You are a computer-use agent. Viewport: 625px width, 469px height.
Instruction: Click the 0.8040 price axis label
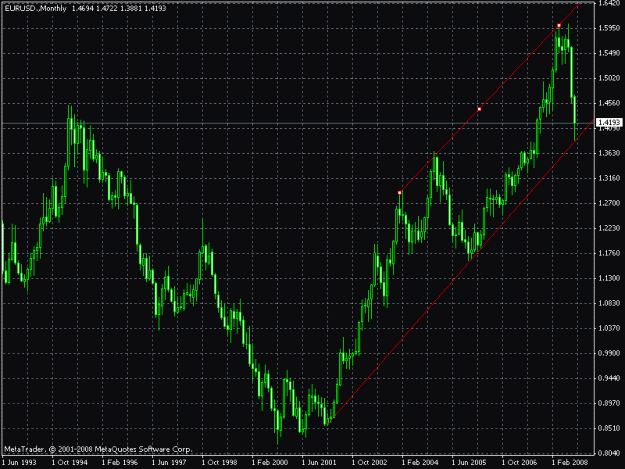click(609, 453)
